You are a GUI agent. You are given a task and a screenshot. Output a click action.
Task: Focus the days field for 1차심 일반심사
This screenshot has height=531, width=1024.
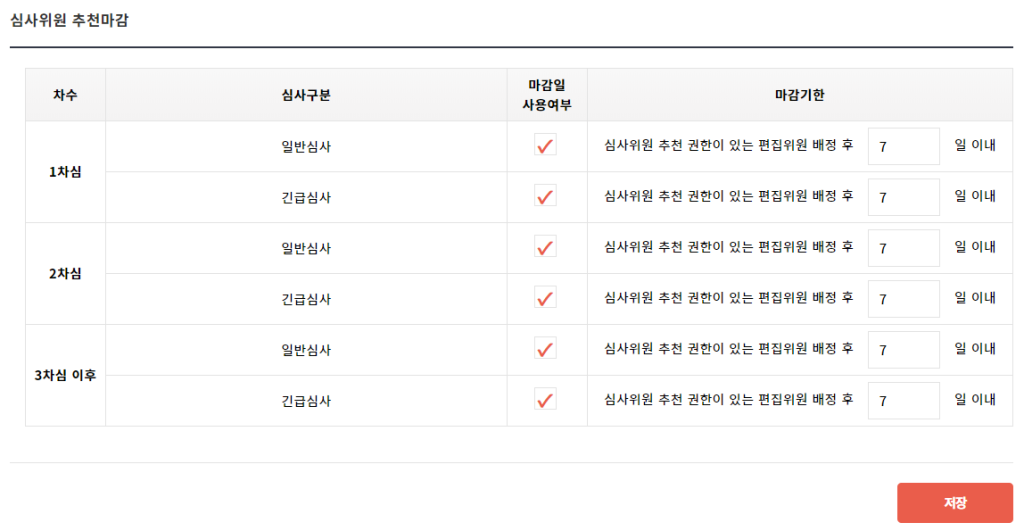coord(904,146)
